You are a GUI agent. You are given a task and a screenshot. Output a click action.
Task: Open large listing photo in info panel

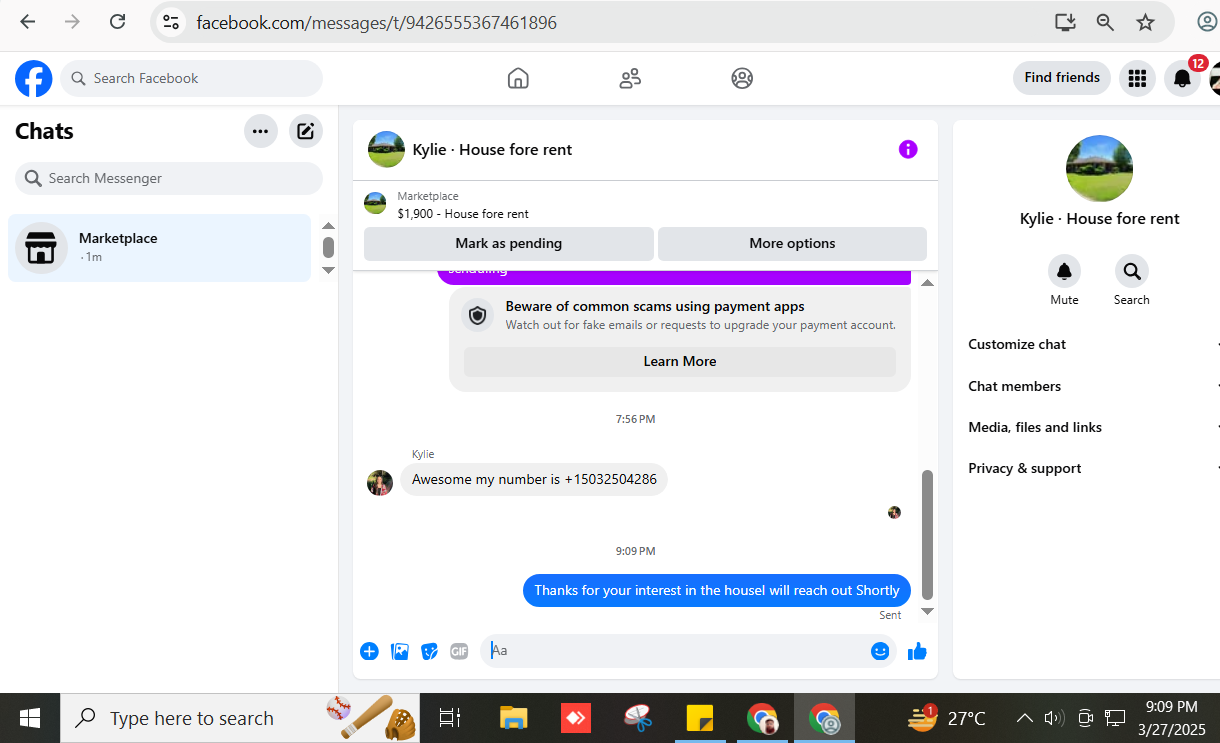pyautogui.click(x=1100, y=169)
